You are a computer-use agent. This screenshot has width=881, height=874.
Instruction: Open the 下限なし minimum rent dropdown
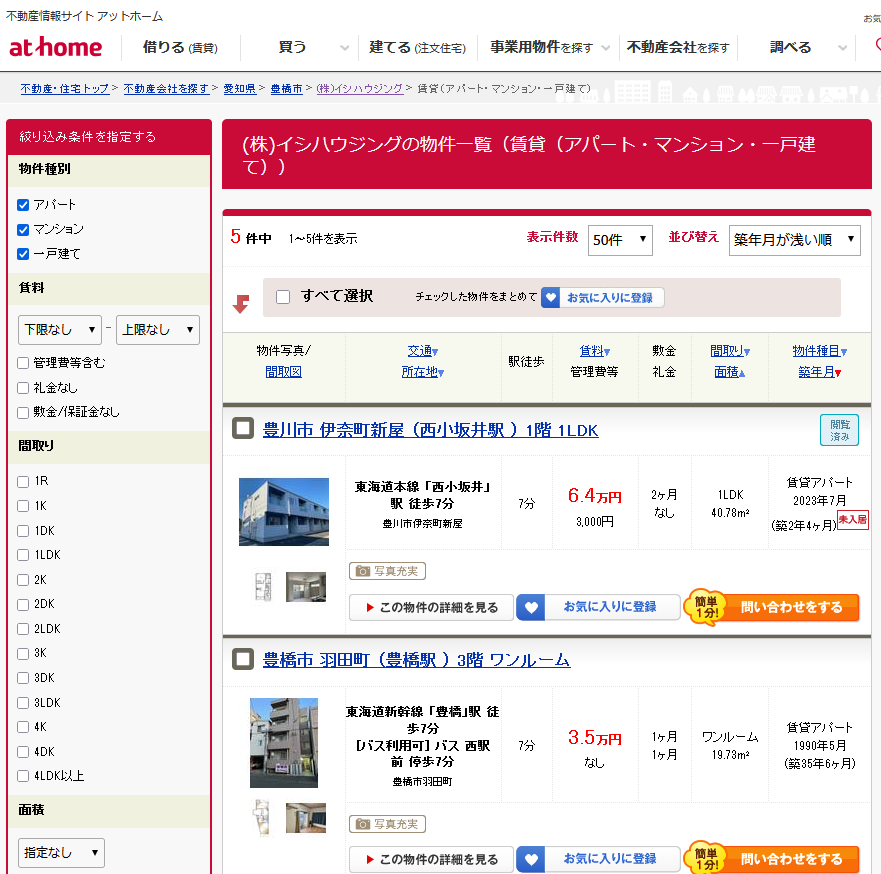(60, 330)
